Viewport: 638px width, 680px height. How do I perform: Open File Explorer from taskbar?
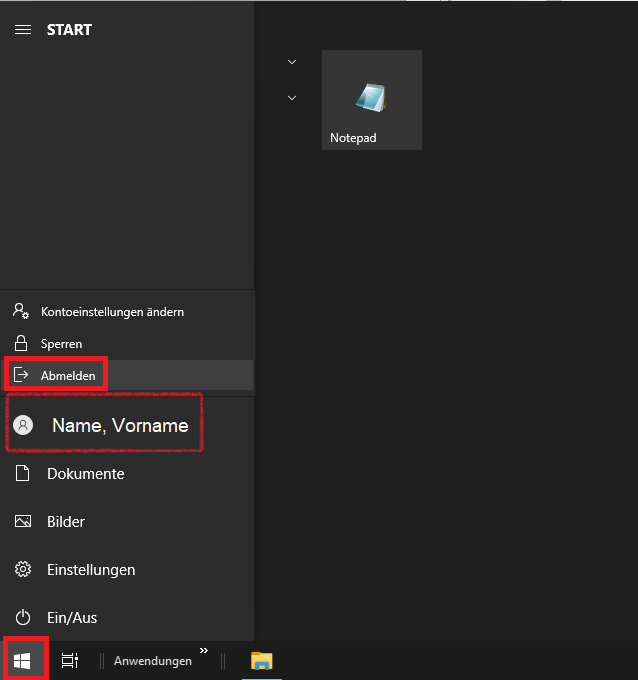coord(262,661)
